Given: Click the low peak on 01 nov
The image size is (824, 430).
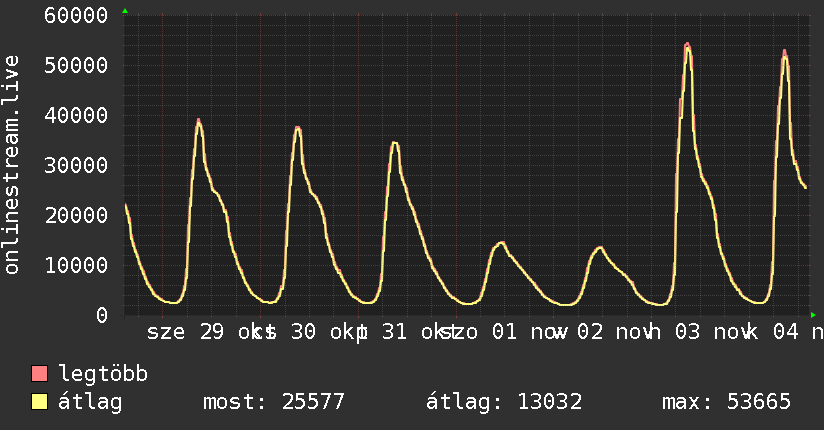Looking at the screenshot, I should point(501,242).
